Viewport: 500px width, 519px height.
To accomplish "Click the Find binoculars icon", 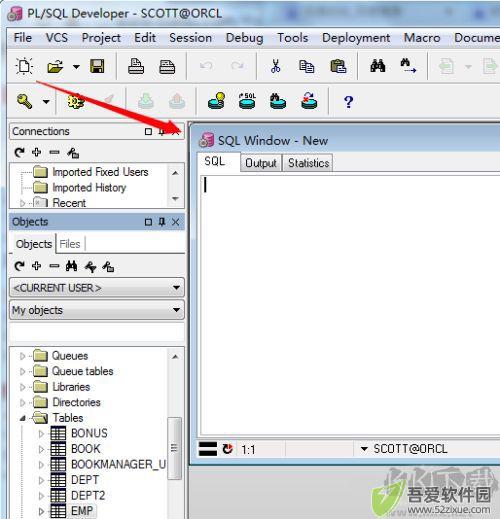I will (378, 66).
